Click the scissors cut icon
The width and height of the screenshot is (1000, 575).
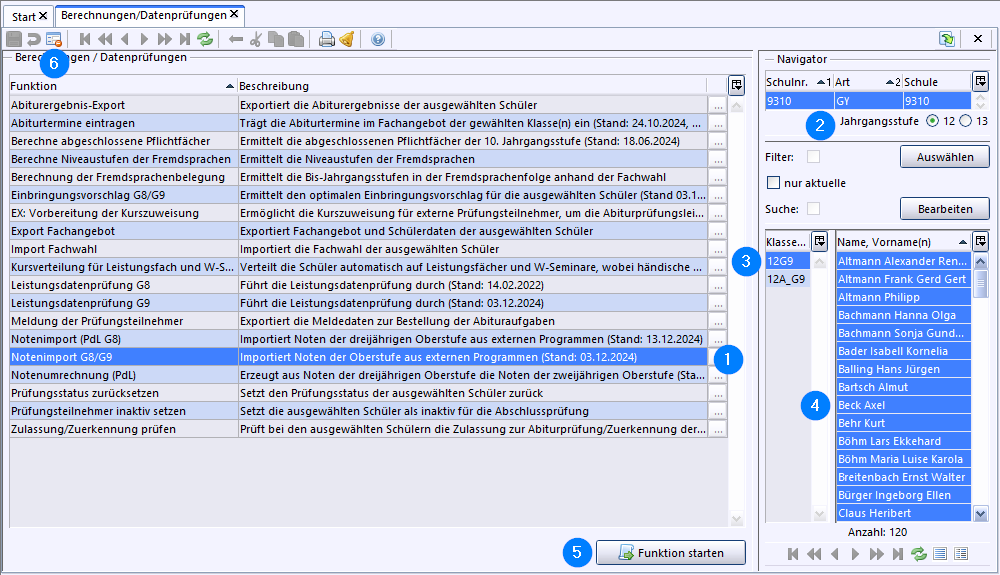coord(256,40)
